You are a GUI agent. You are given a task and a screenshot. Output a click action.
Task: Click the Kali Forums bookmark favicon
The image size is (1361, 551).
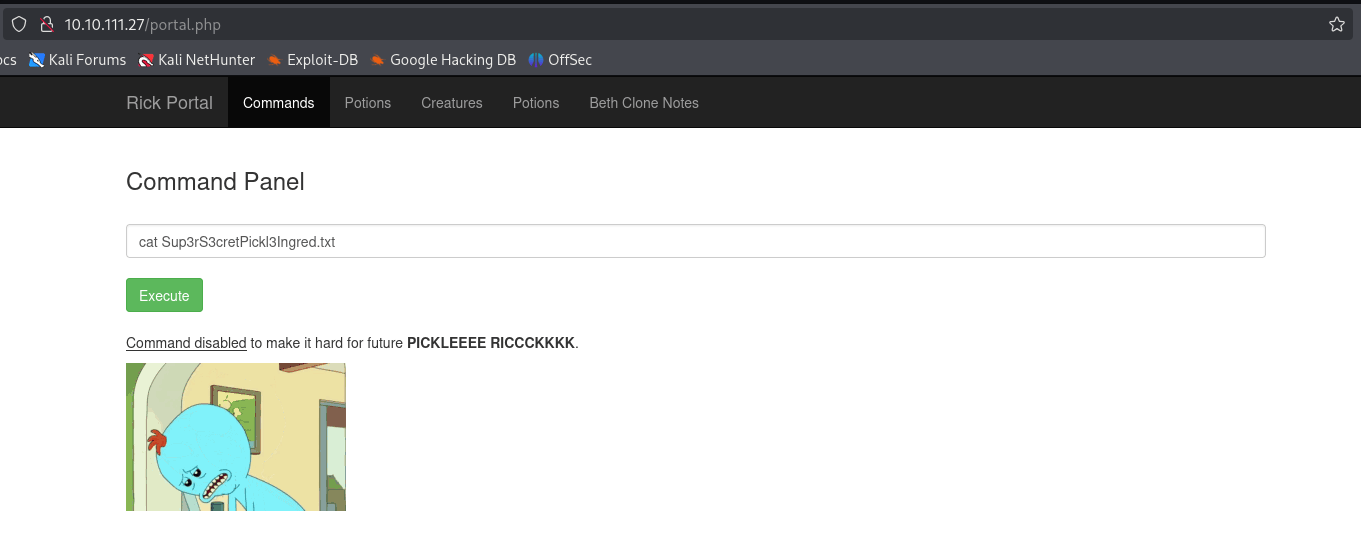click(37, 60)
